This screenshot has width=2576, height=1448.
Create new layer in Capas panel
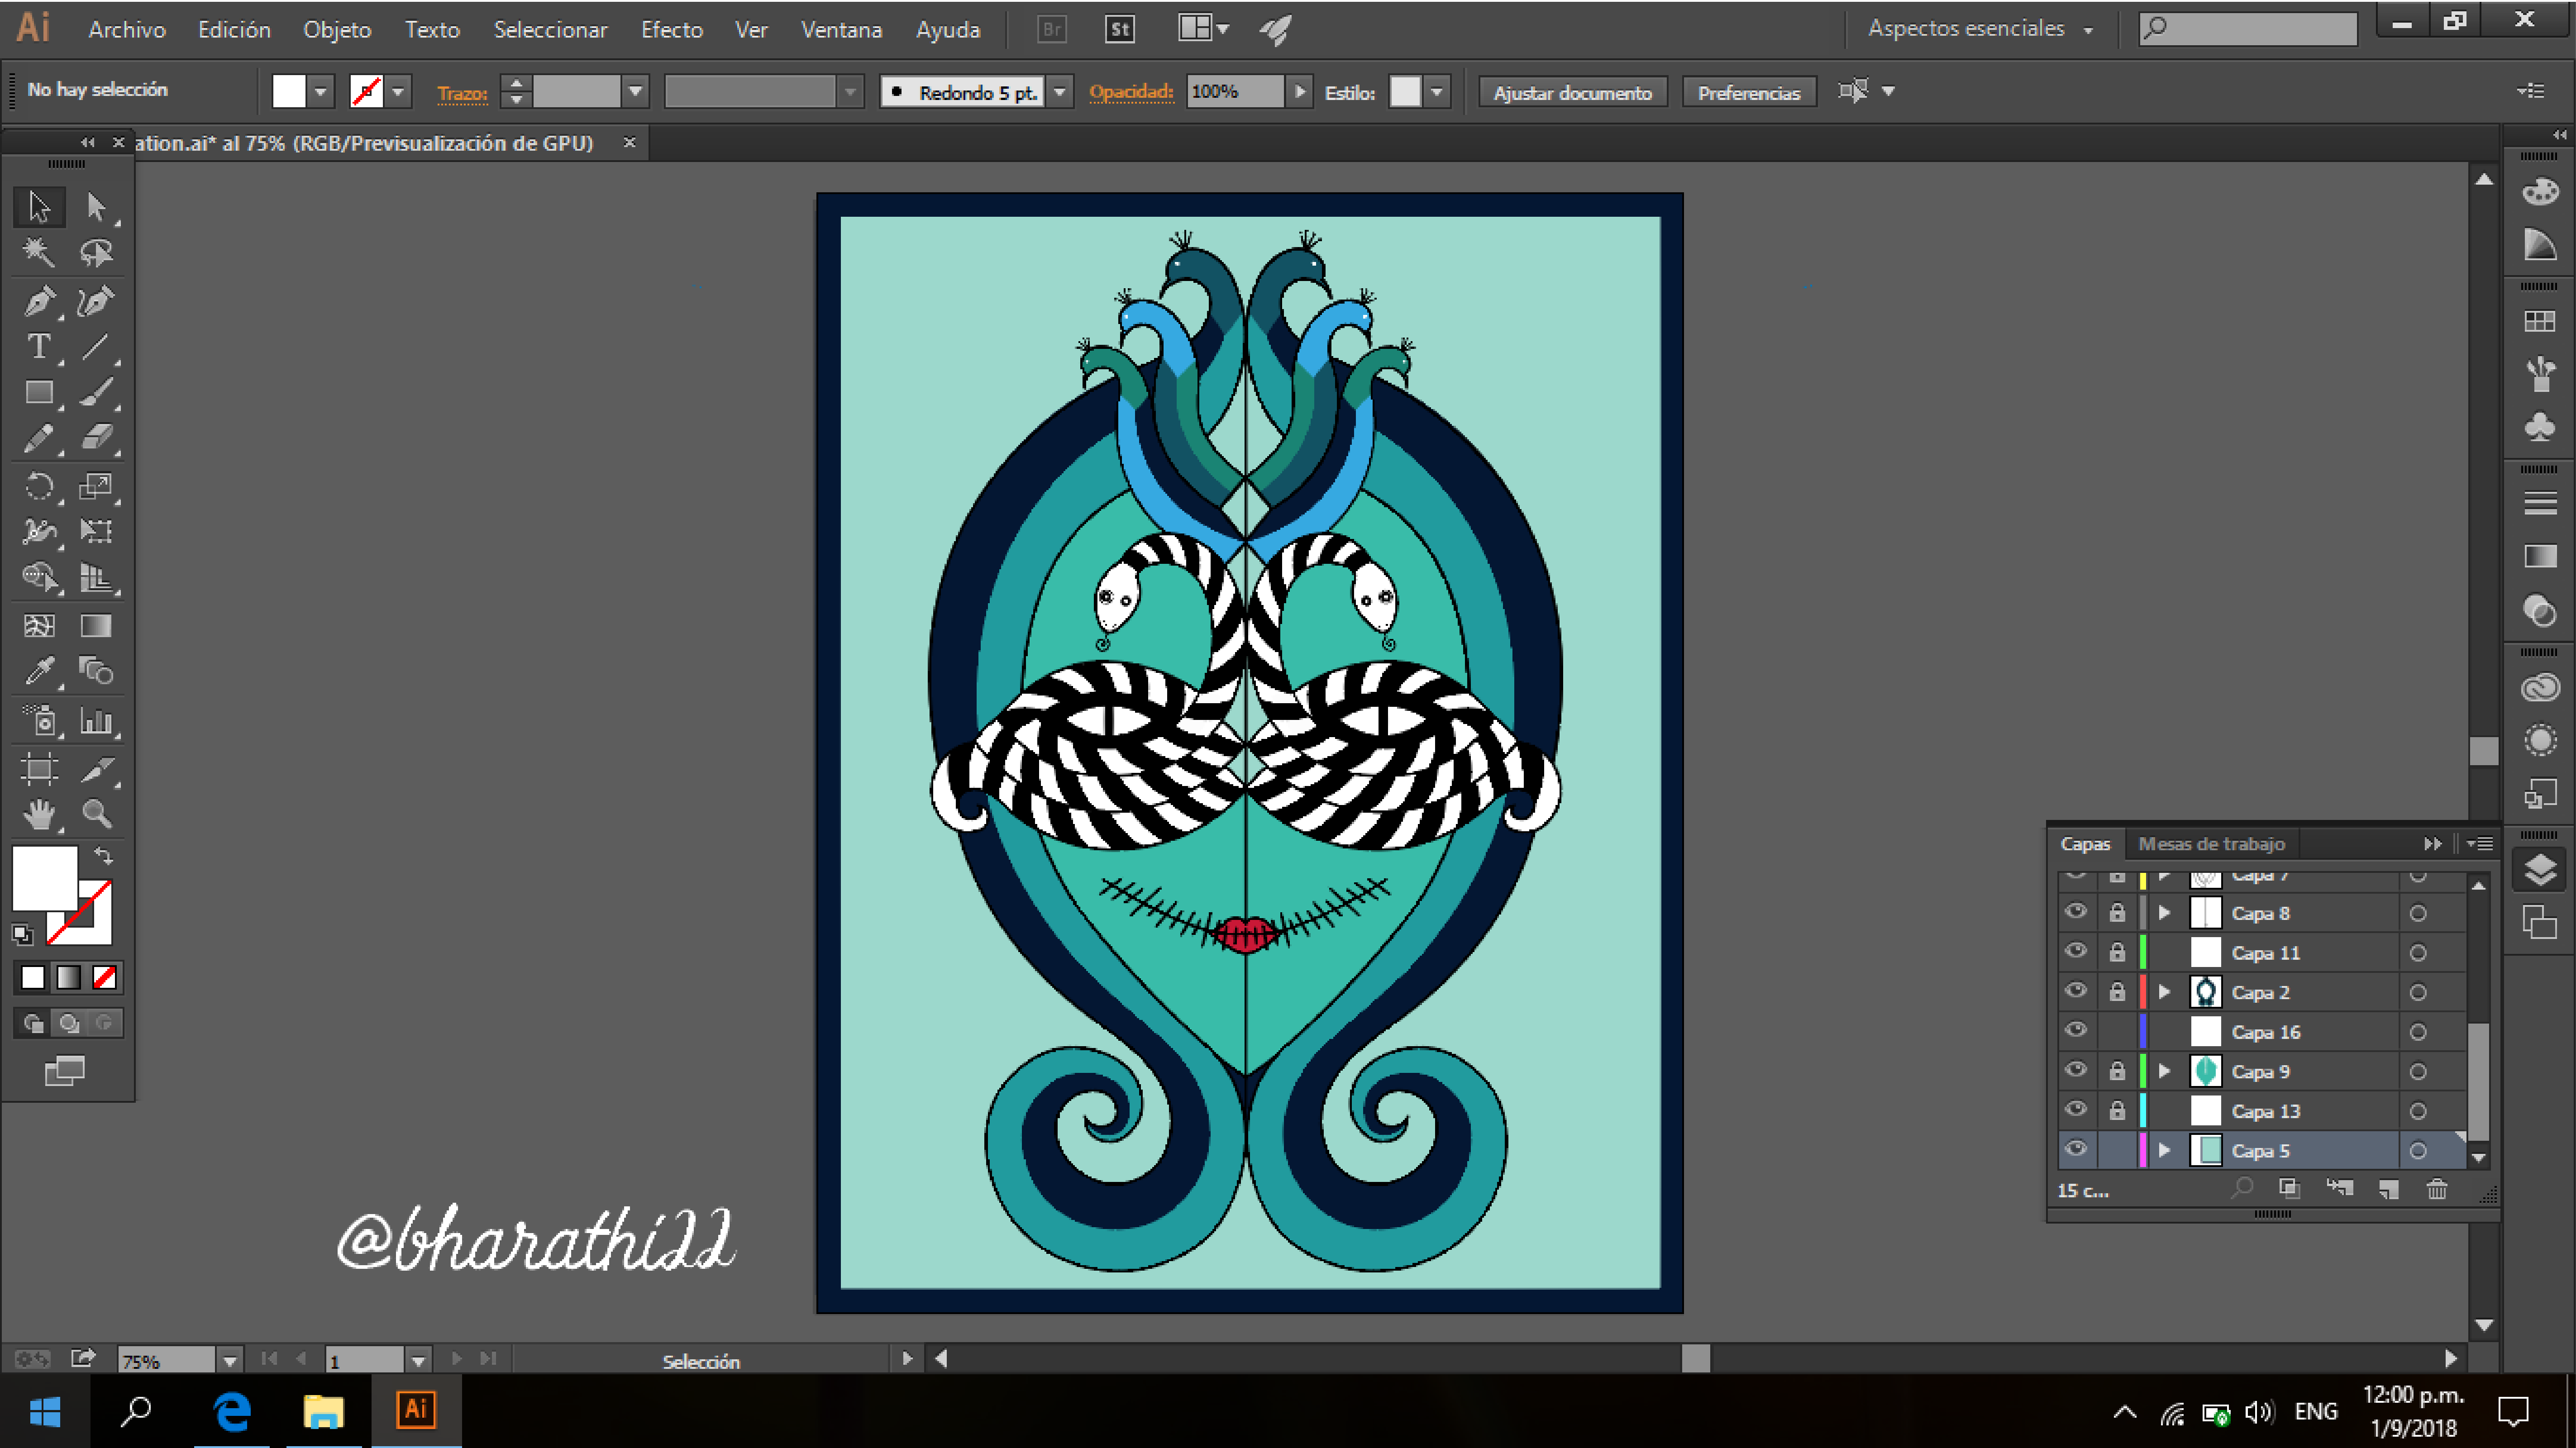2389,1189
